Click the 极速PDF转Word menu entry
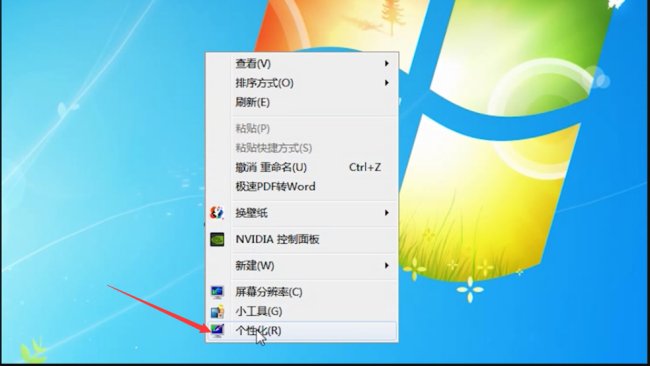Image resolution: width=650 pixels, height=366 pixels. pyautogui.click(x=302, y=187)
